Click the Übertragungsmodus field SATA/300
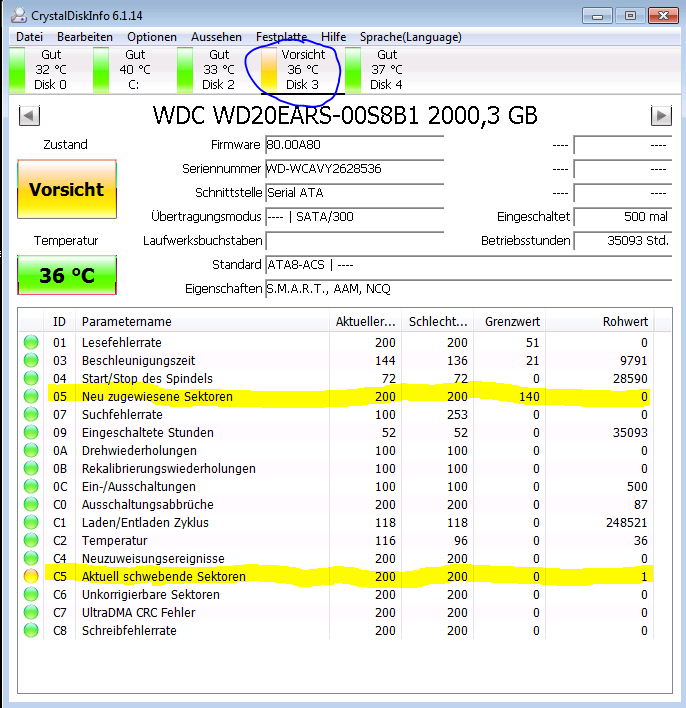 [355, 217]
